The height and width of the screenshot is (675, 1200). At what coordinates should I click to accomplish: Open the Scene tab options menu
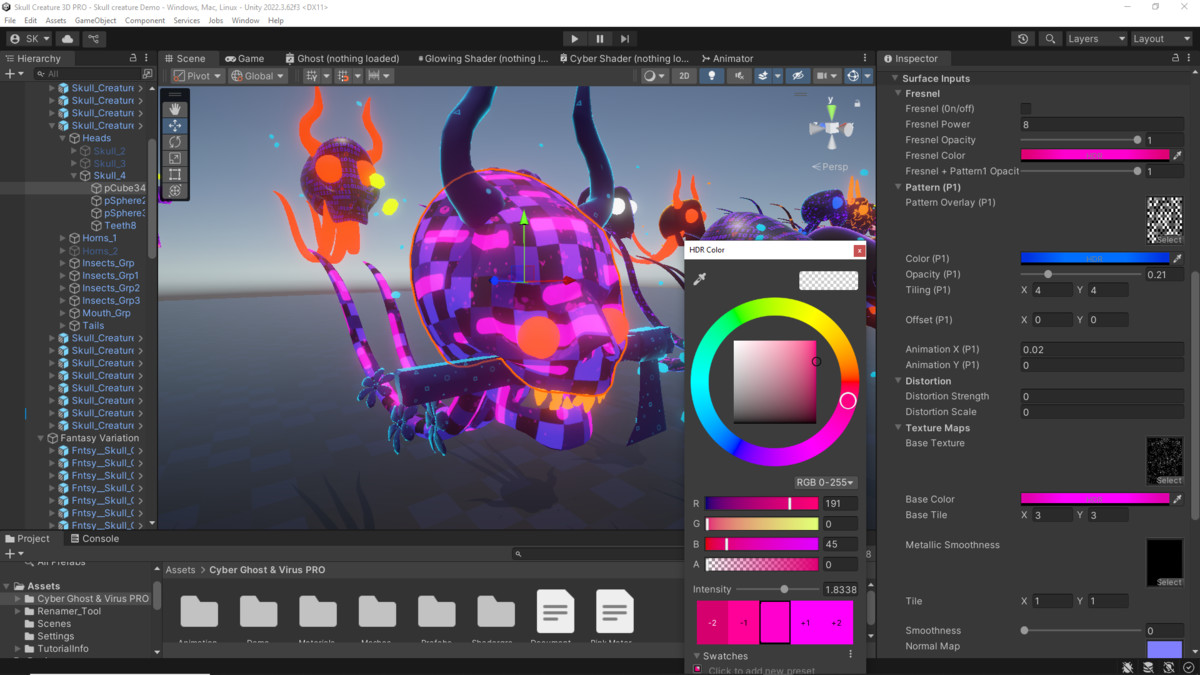[865, 58]
